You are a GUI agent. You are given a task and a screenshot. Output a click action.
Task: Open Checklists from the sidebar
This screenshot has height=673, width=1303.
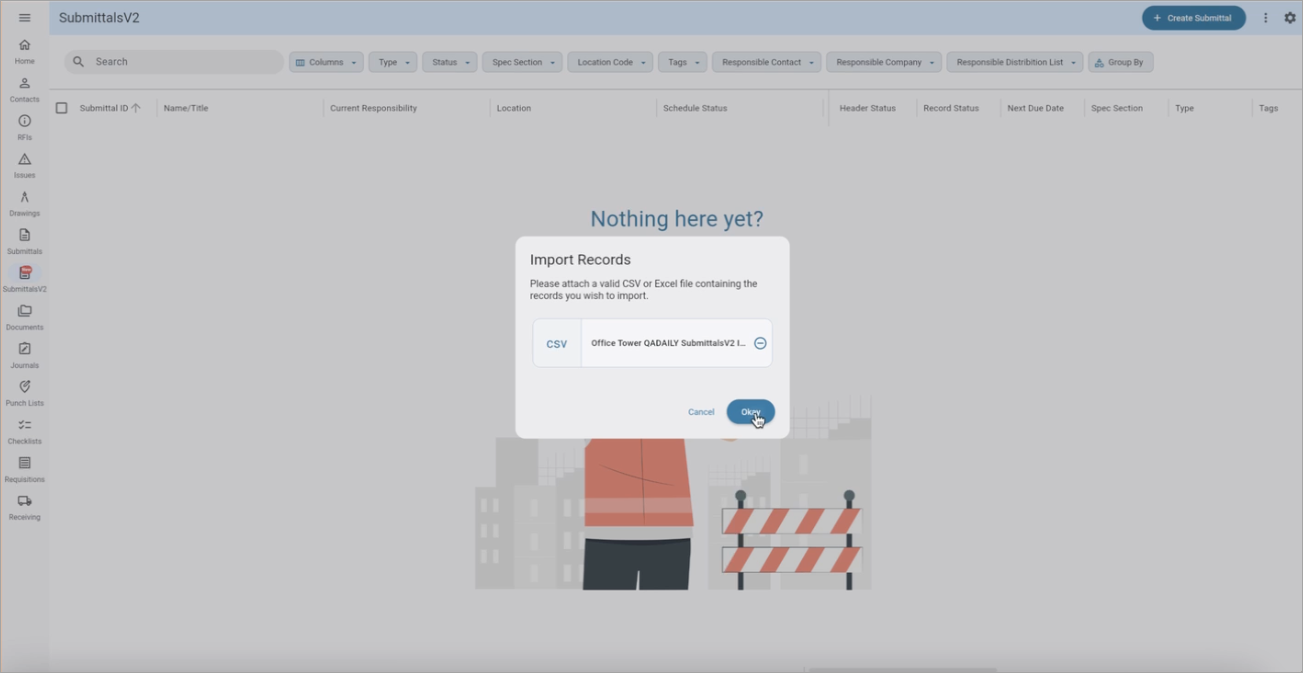25,431
